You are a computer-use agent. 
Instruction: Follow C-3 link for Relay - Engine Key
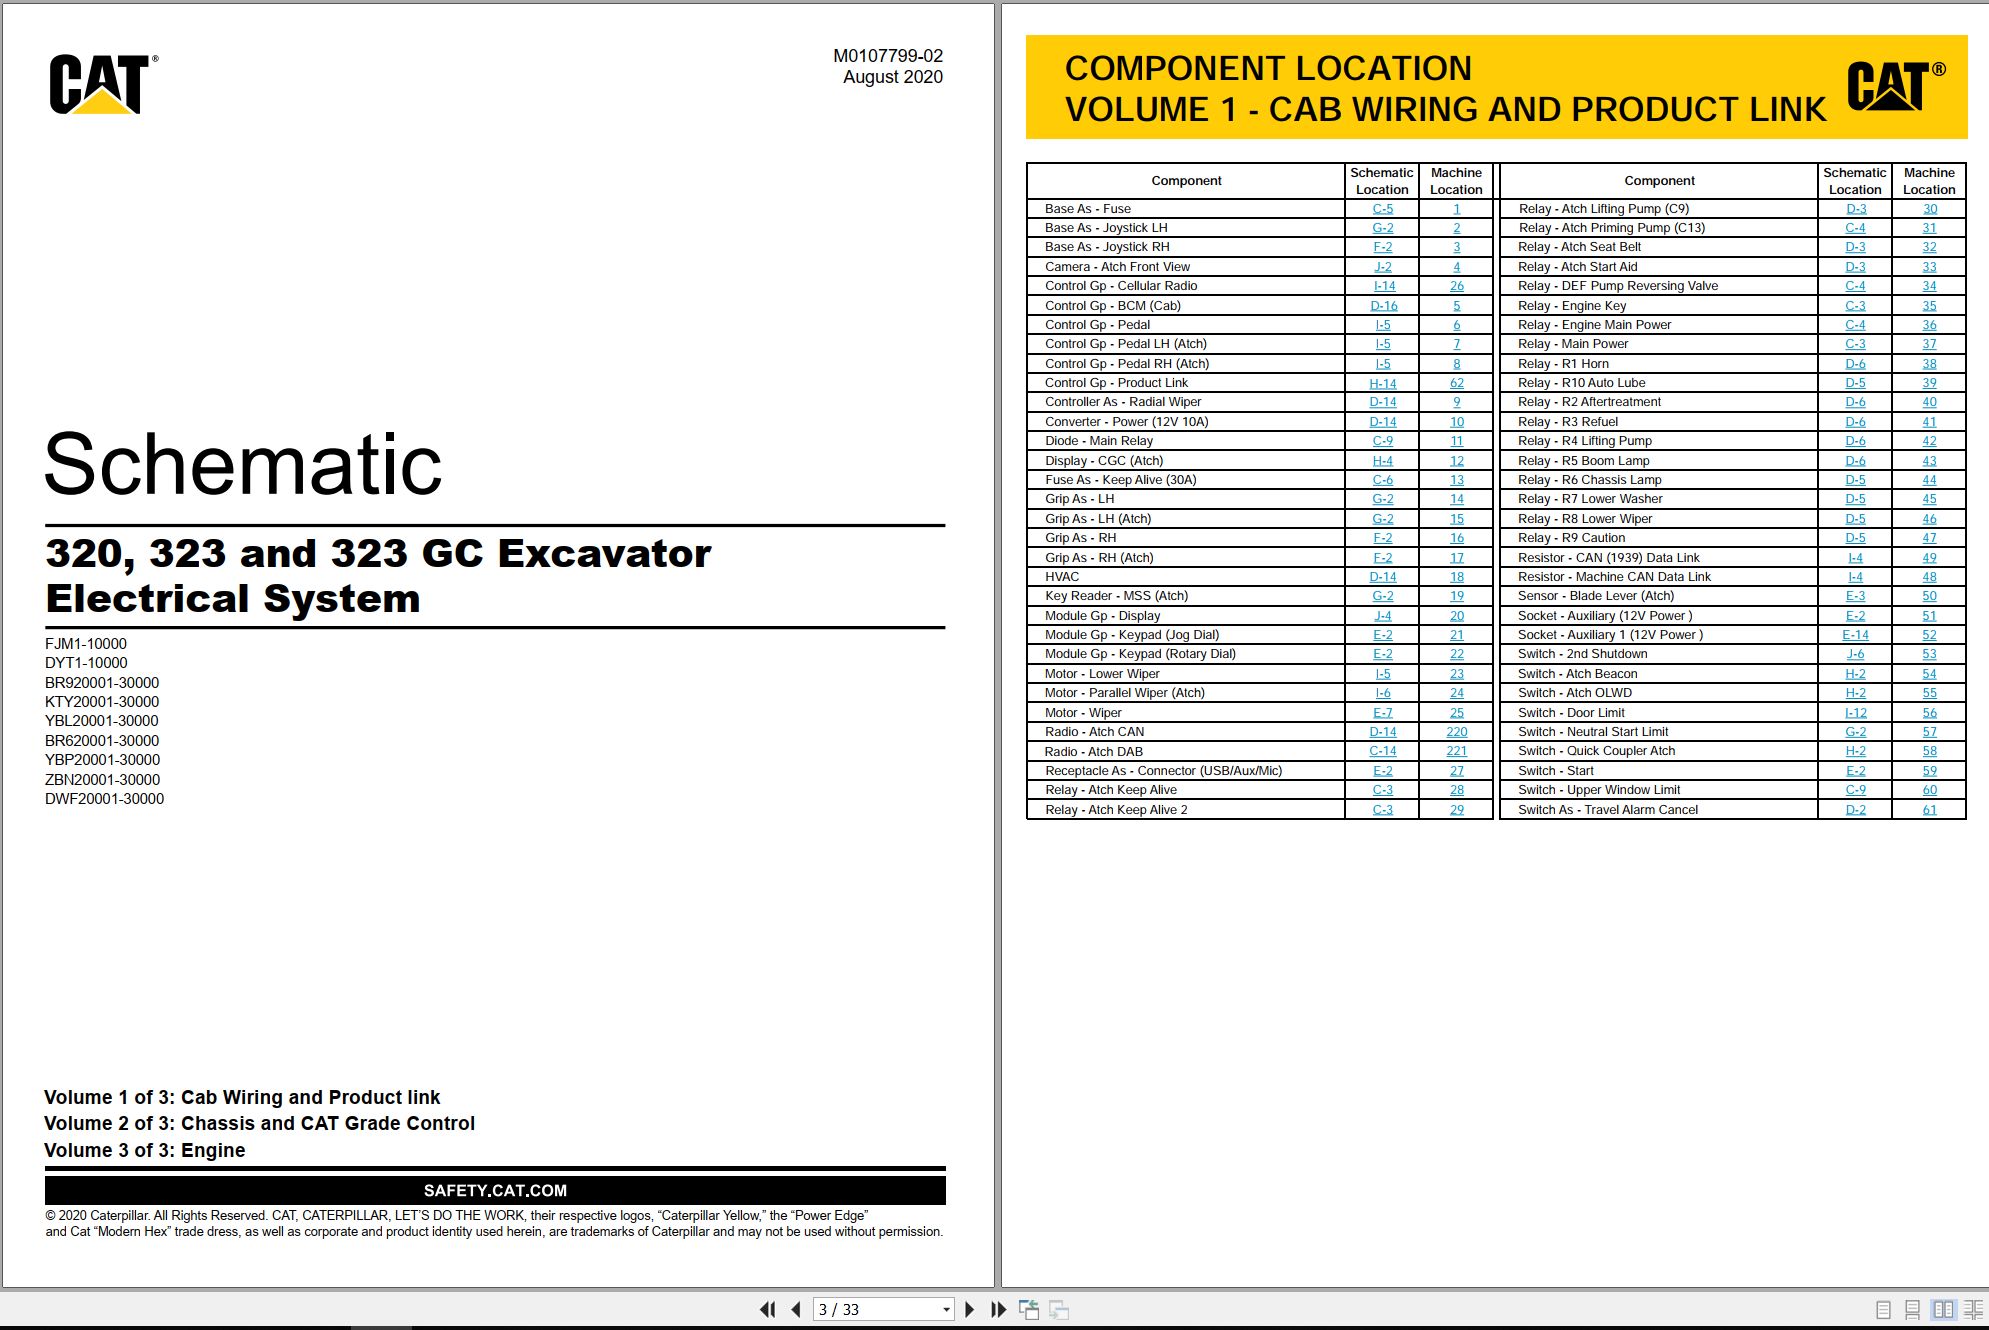tap(1855, 306)
